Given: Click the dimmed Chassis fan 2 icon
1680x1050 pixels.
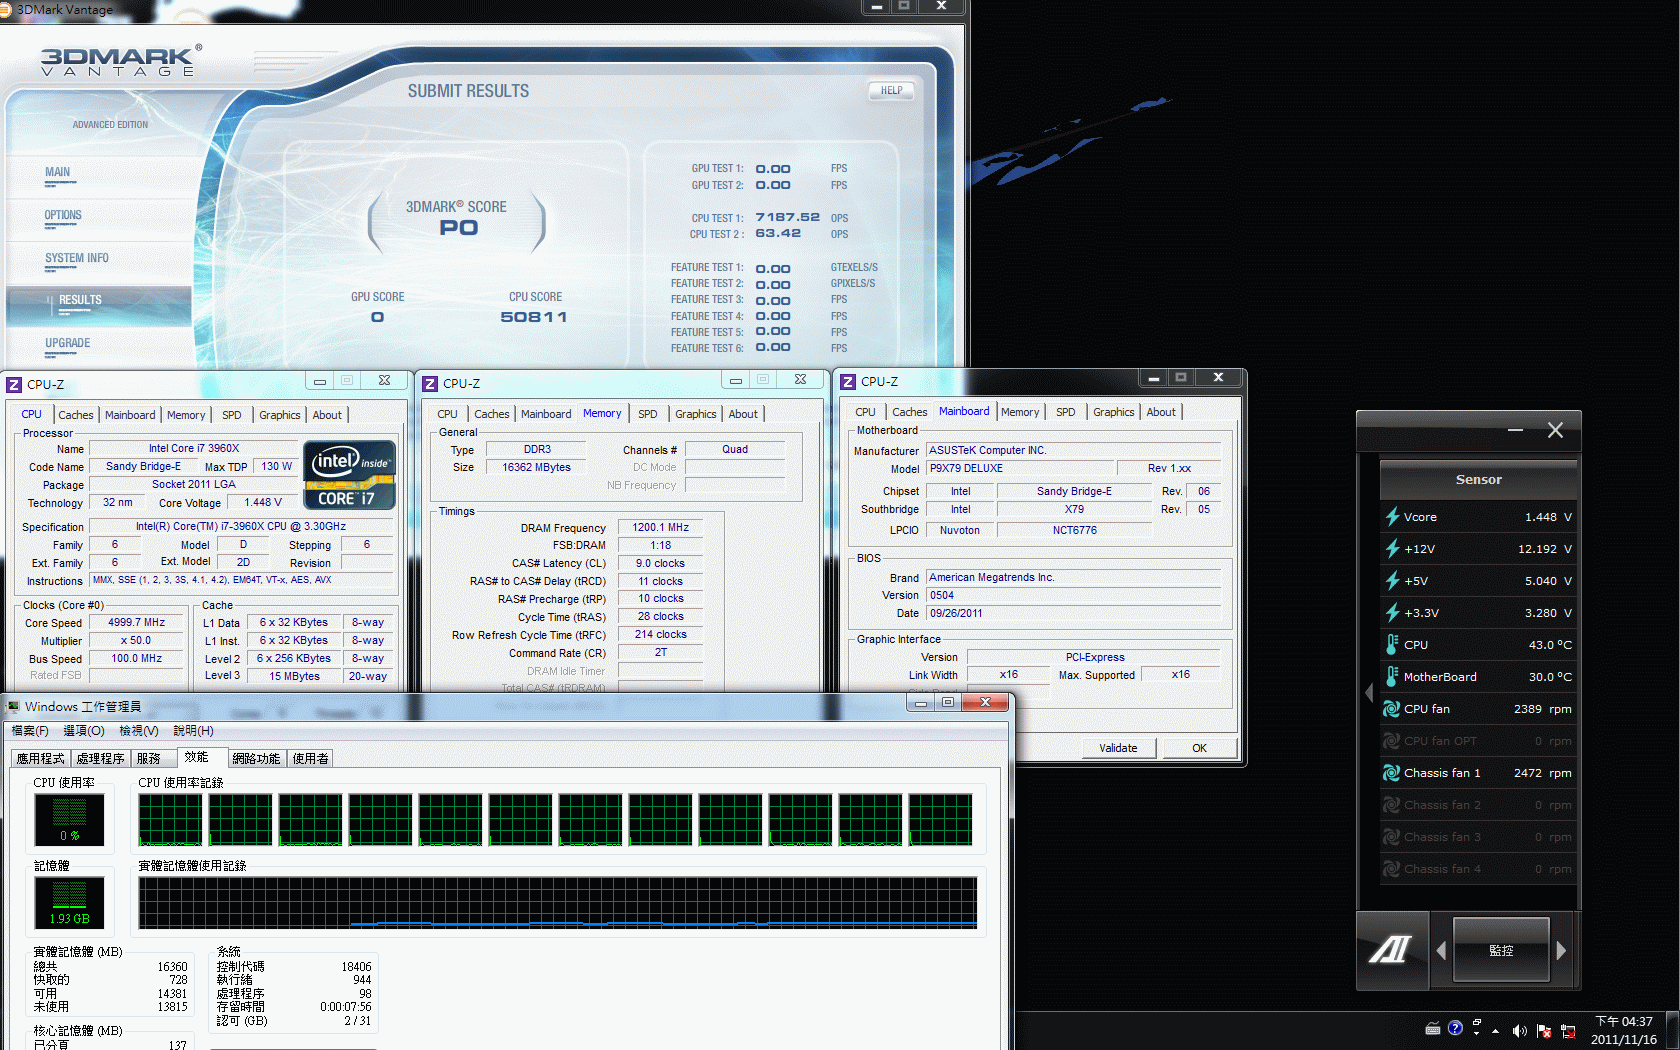Looking at the screenshot, I should point(1391,805).
